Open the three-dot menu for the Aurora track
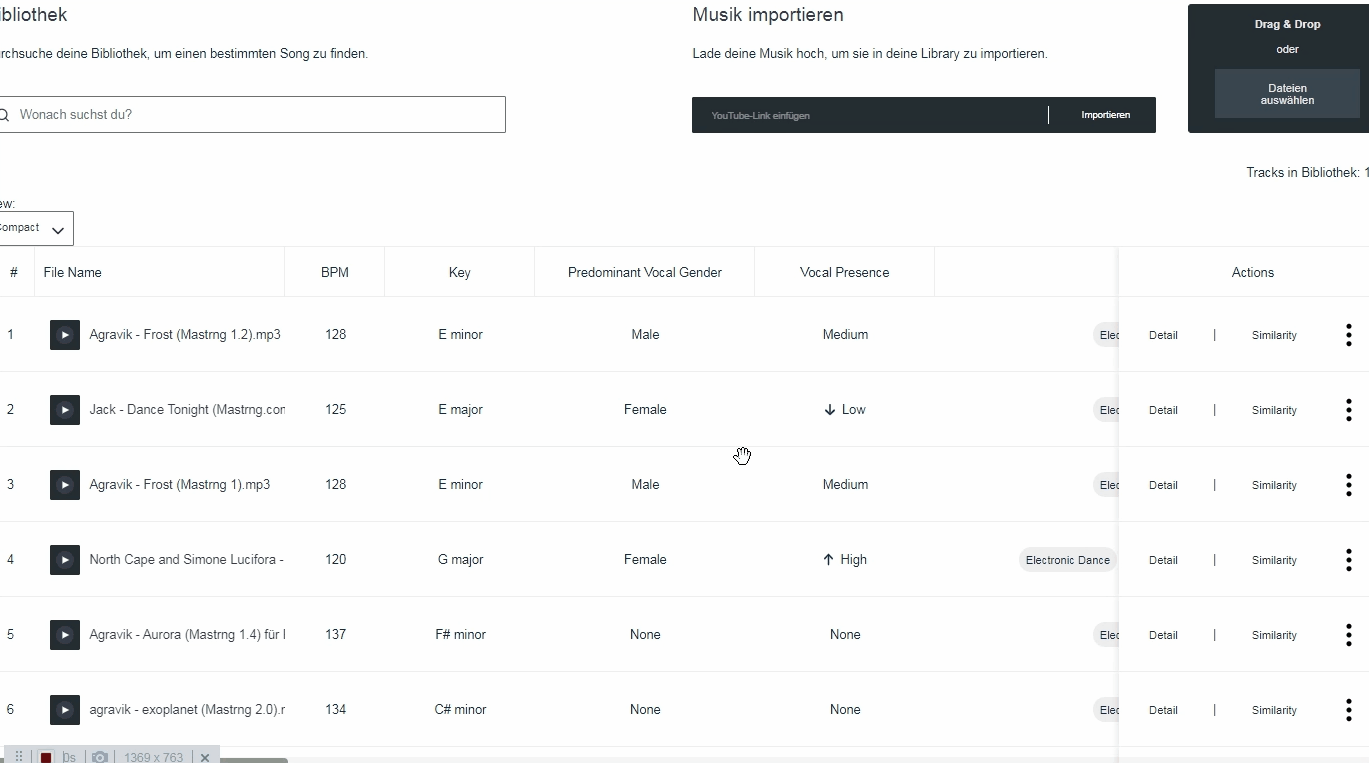This screenshot has height=763, width=1369. coord(1348,635)
